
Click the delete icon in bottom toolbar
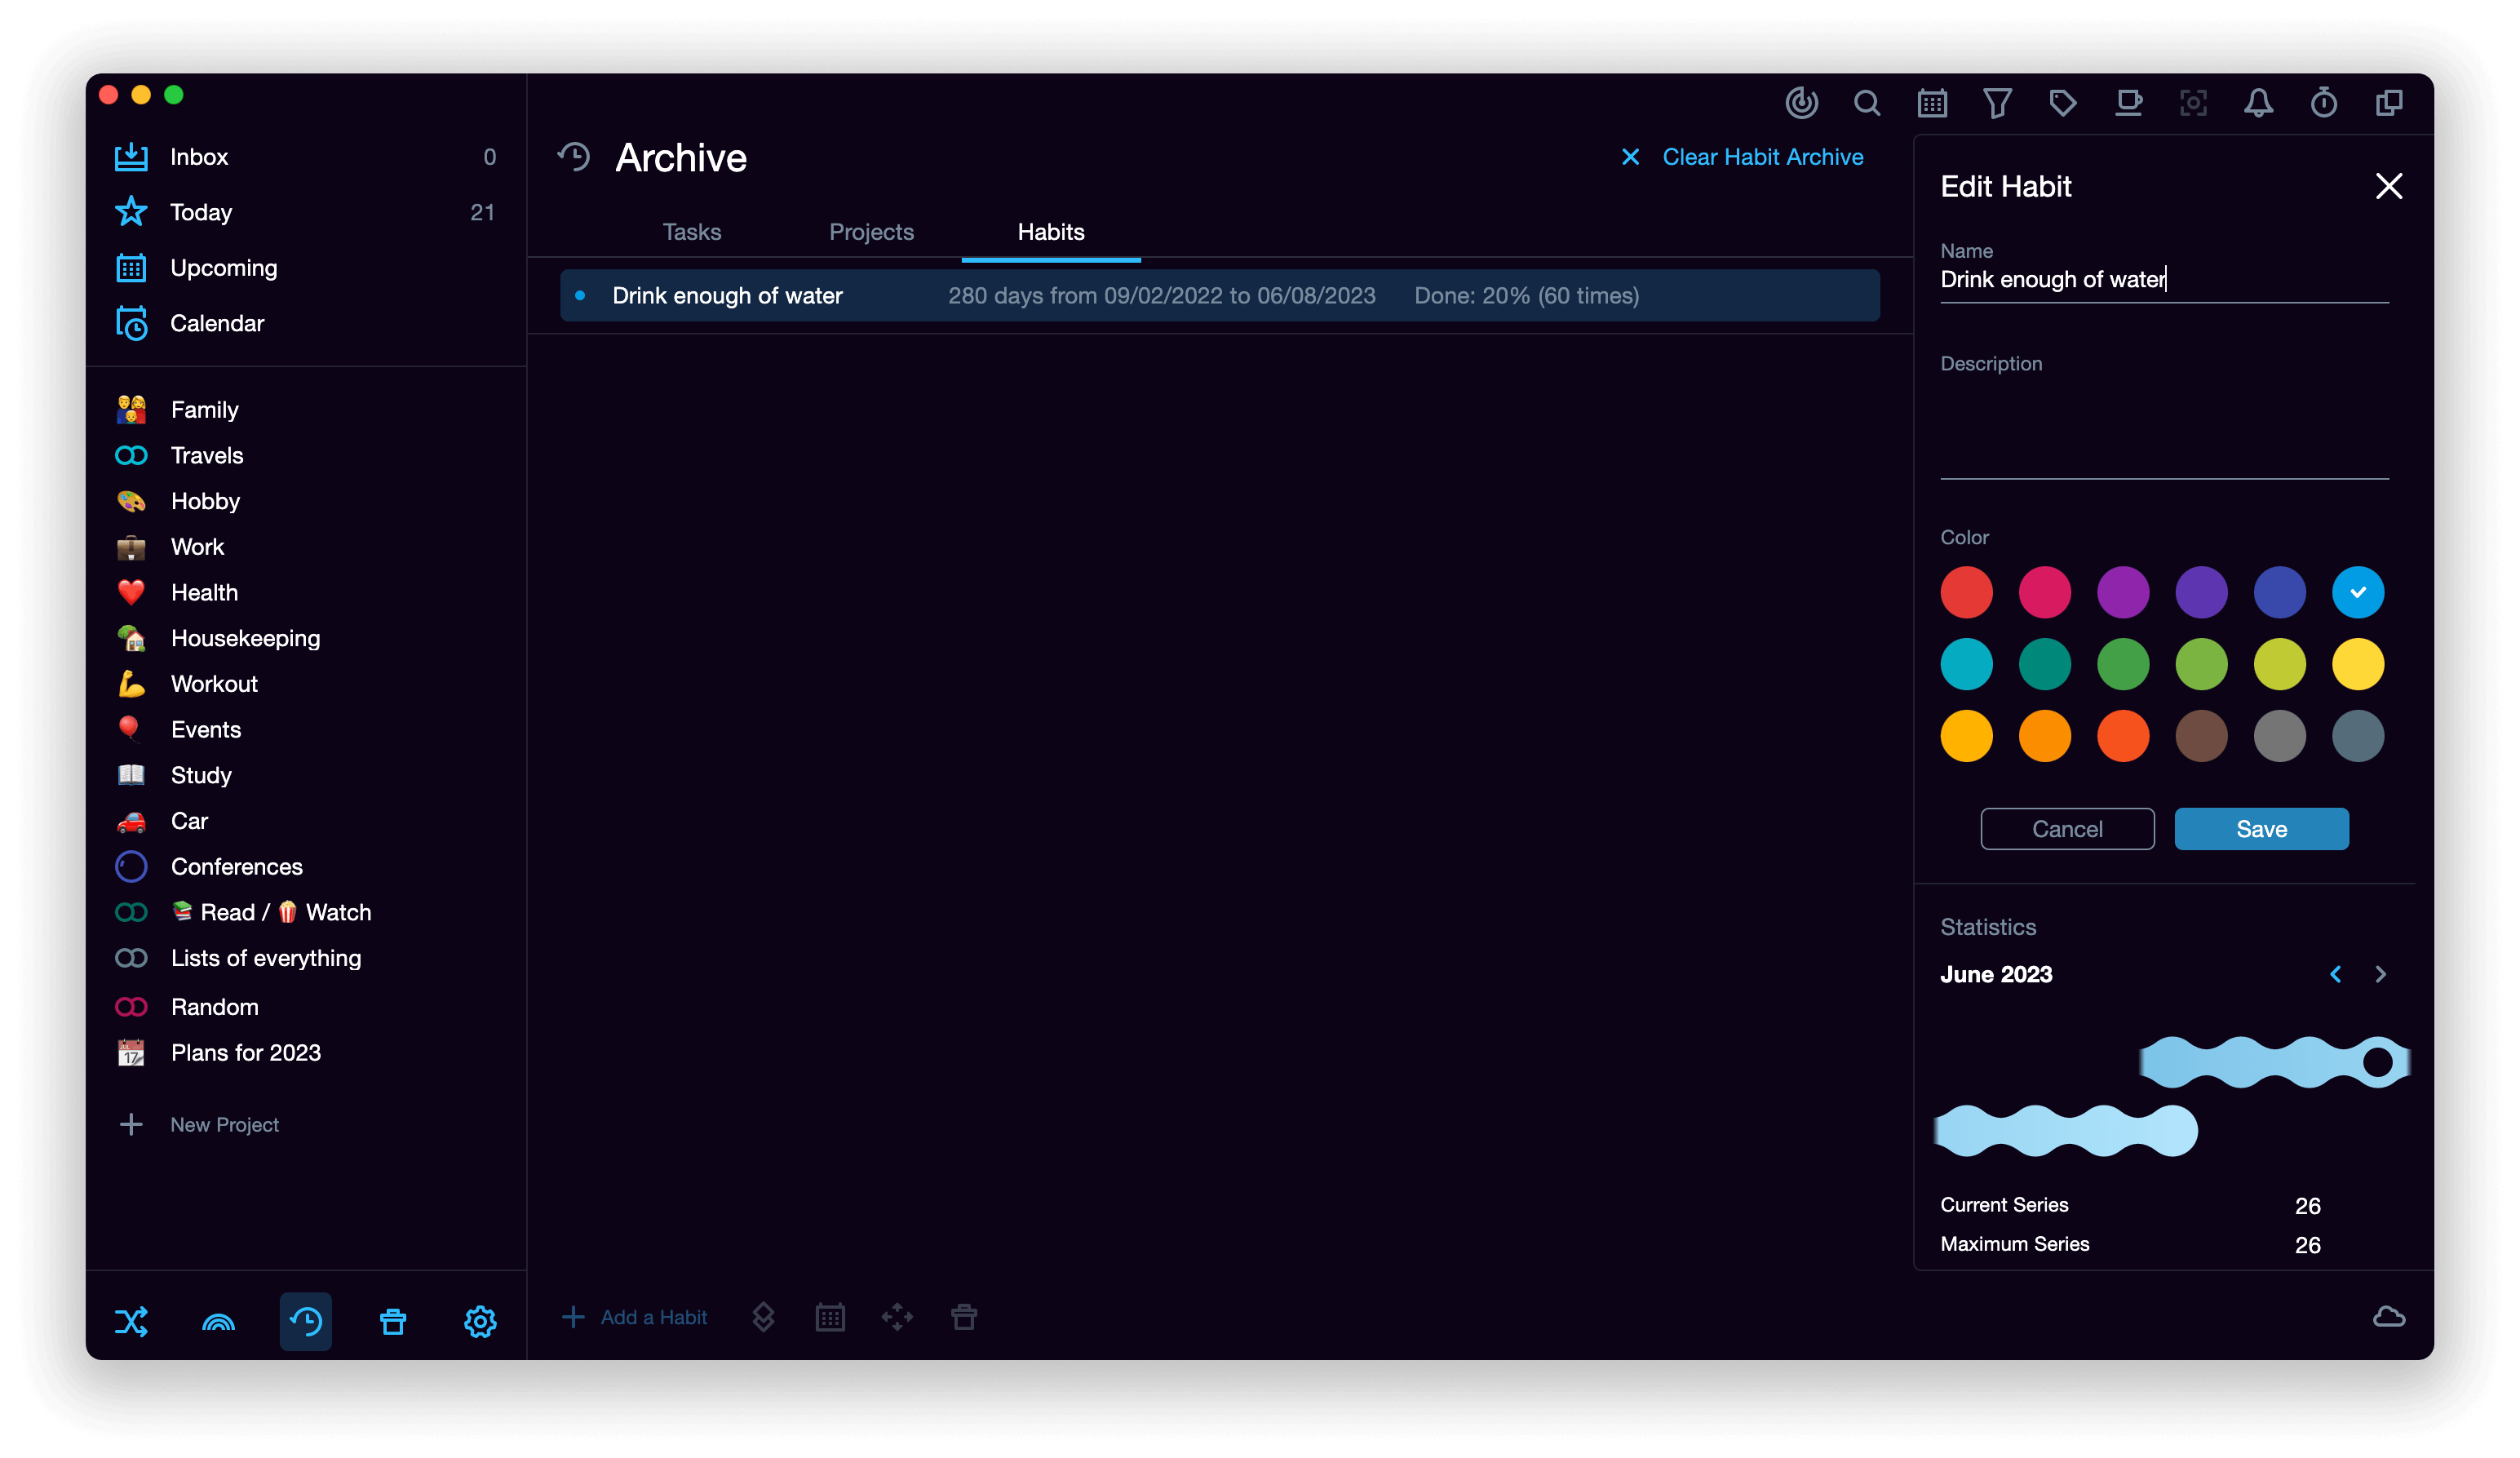[964, 1317]
